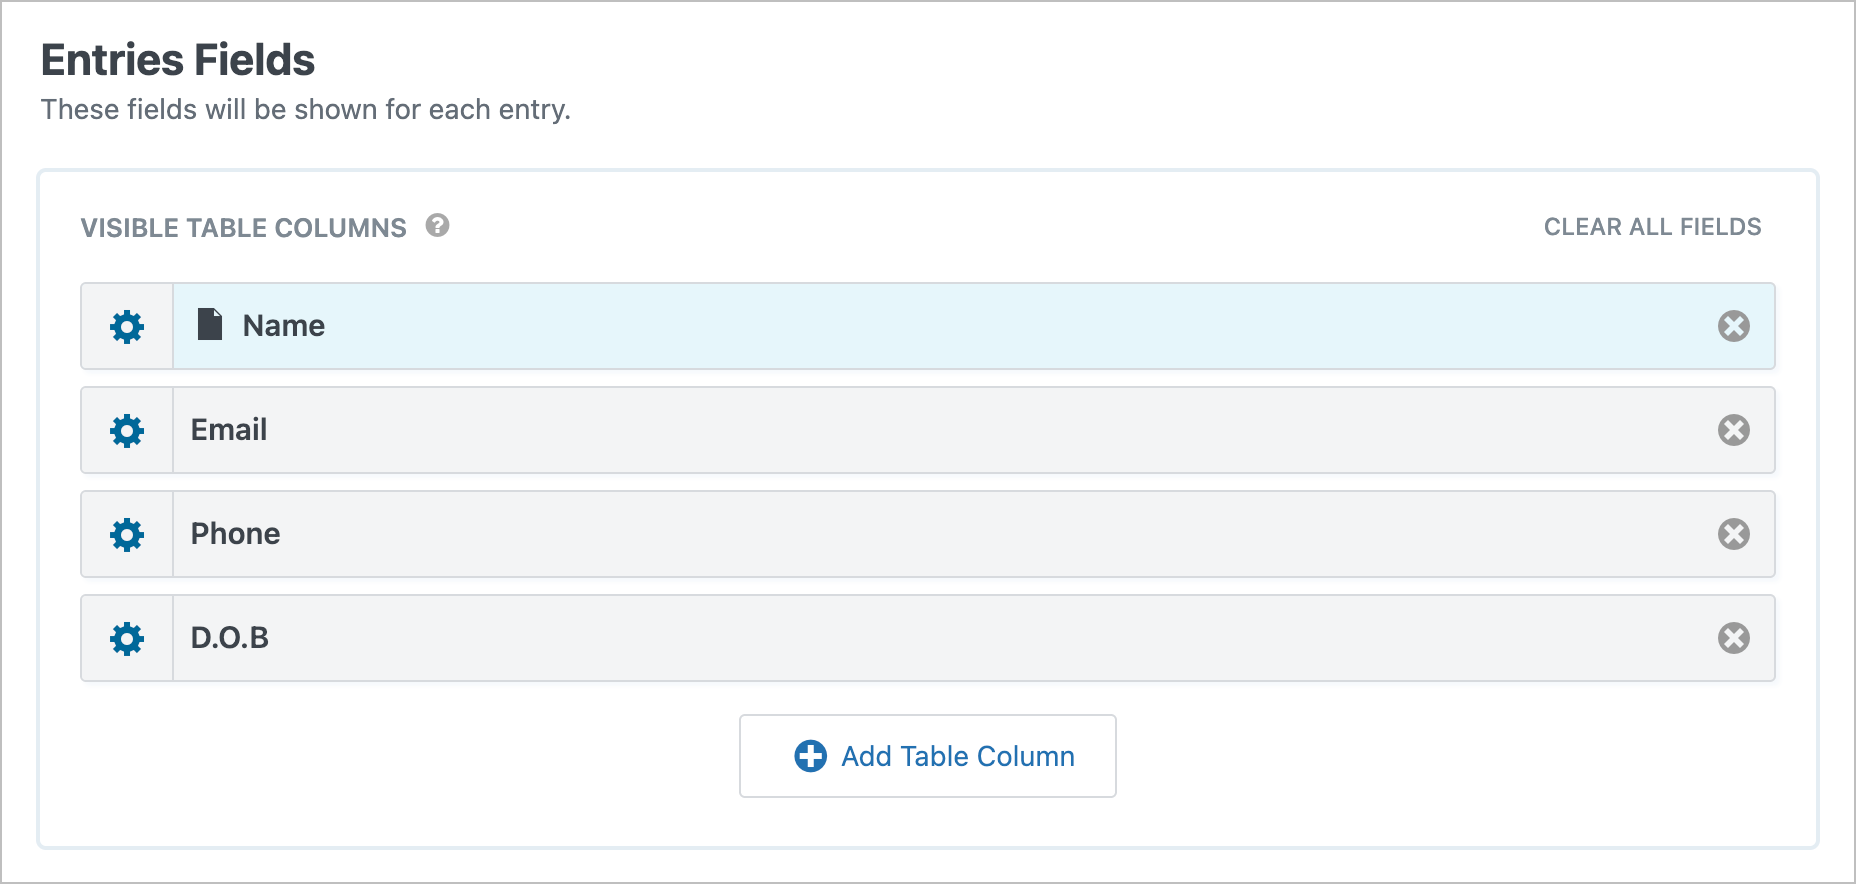
Task: Click the plus icon inside Add Table Column
Action: tap(809, 756)
